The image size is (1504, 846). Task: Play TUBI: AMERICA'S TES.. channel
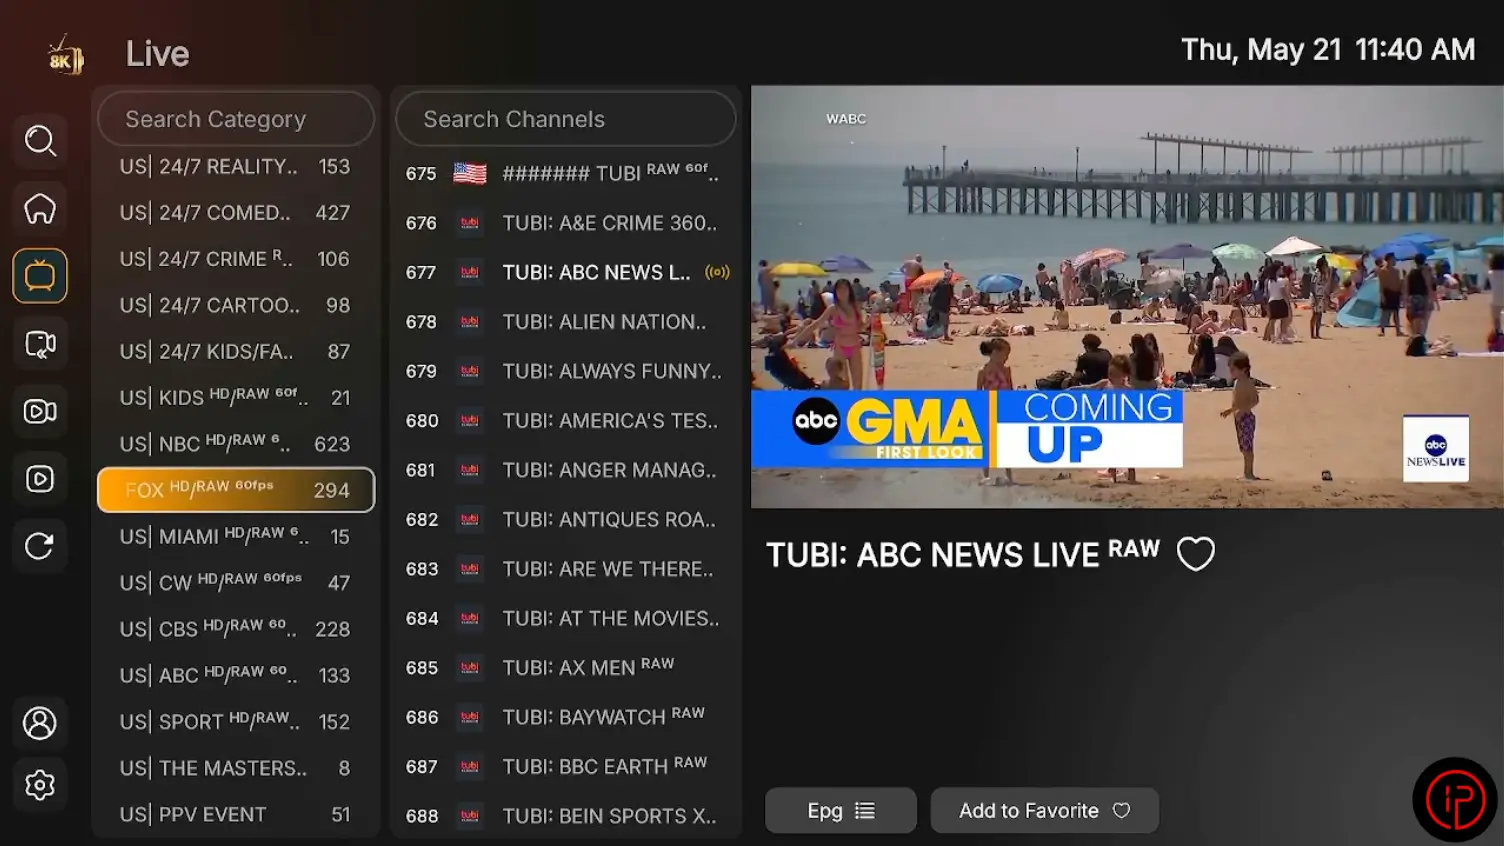566,421
